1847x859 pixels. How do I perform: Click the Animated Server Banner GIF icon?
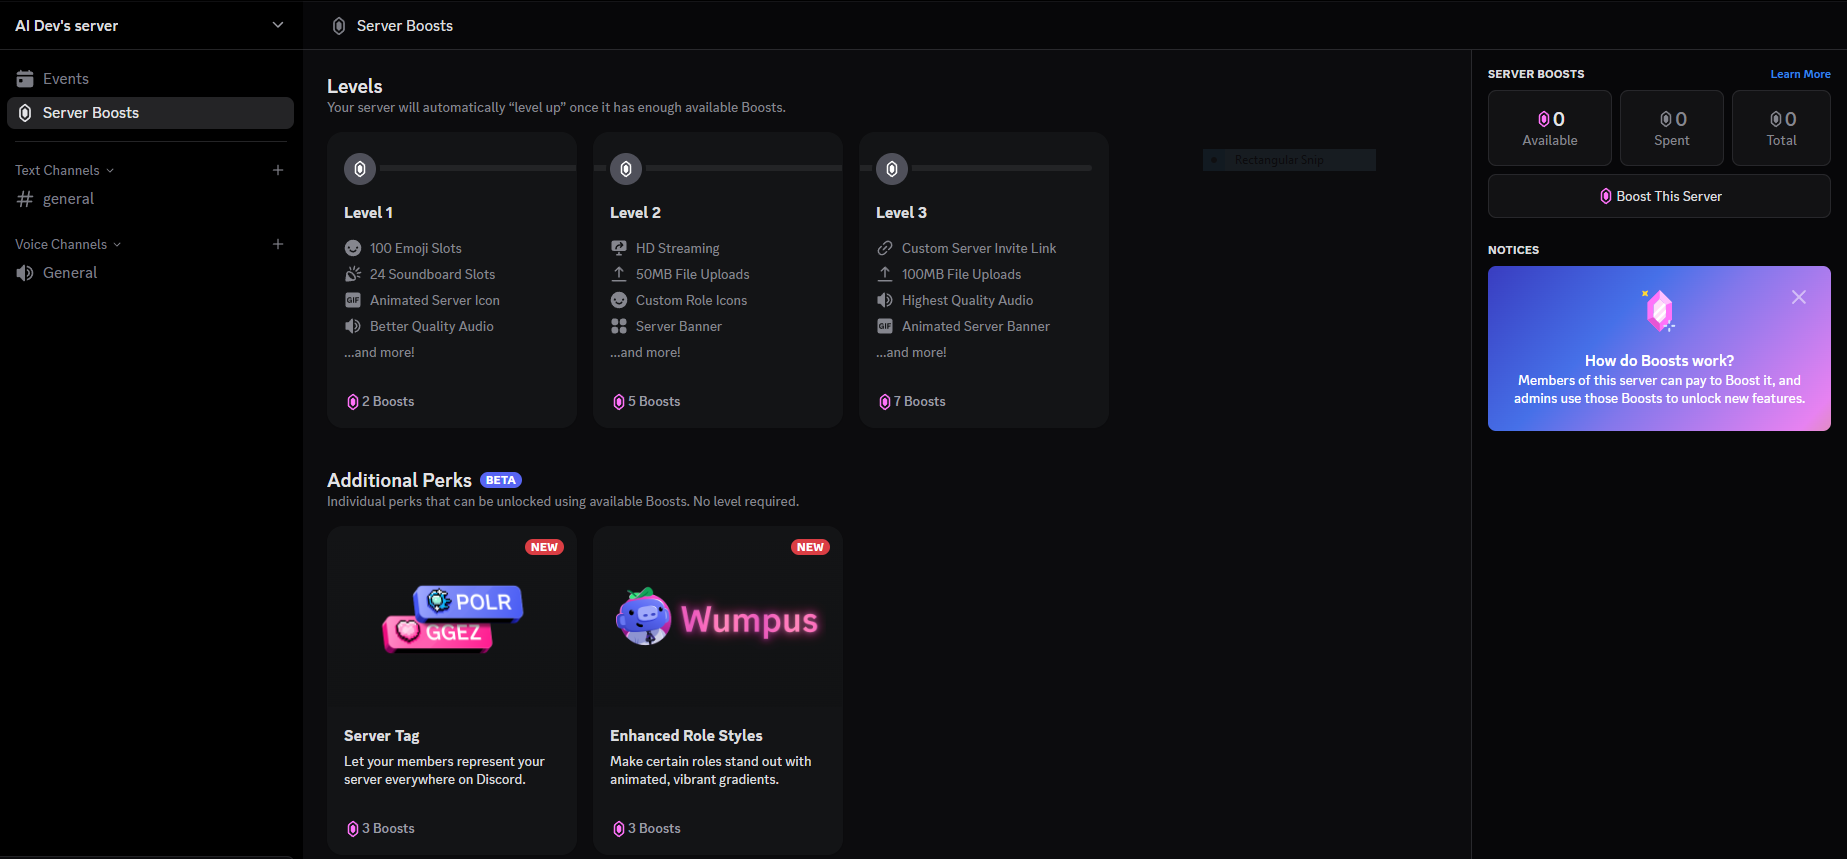coord(885,326)
